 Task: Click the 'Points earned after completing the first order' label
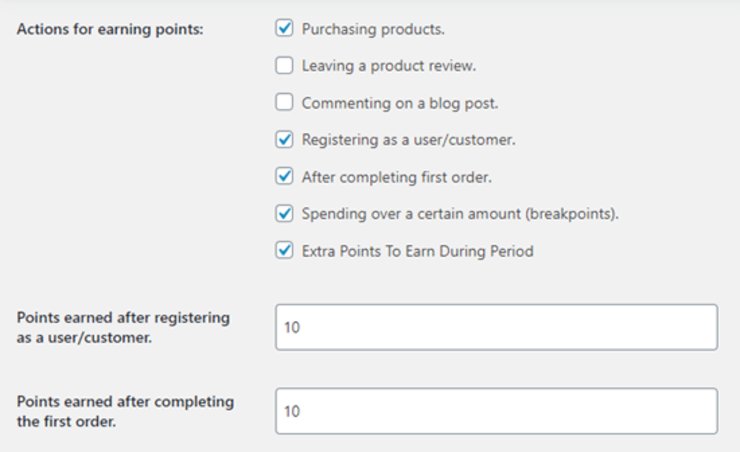click(x=125, y=411)
